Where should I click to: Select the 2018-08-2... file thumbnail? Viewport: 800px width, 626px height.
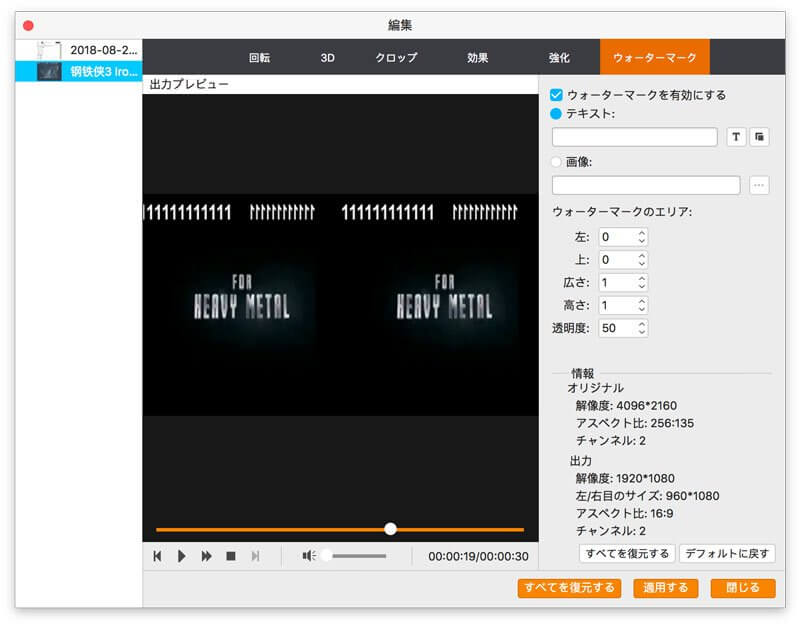pos(49,50)
